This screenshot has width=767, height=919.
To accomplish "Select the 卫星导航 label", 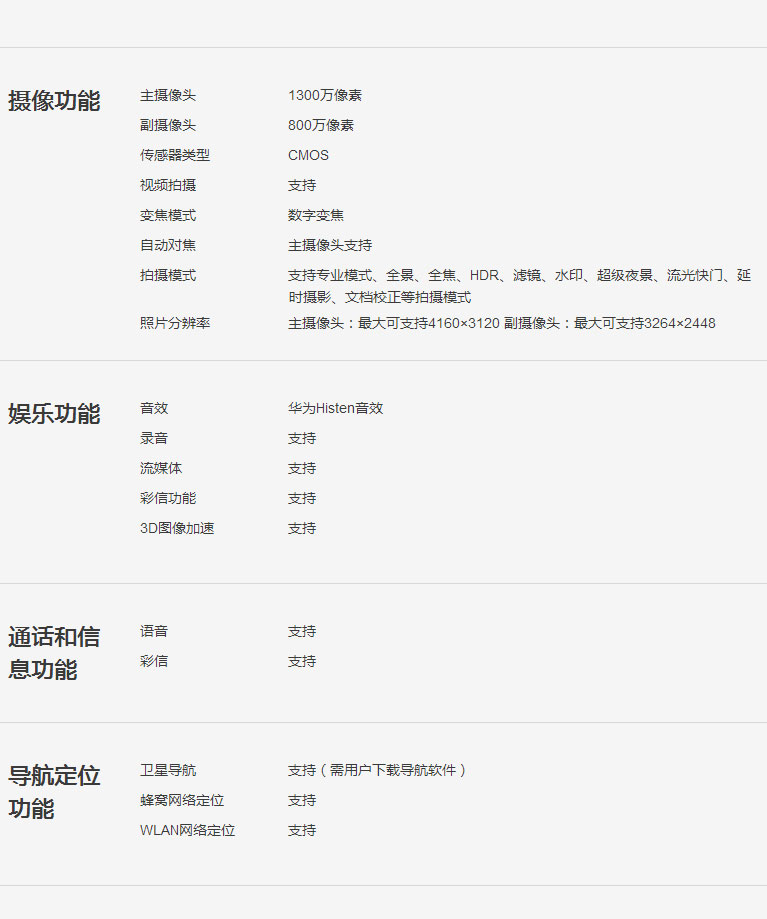I will click(x=168, y=770).
